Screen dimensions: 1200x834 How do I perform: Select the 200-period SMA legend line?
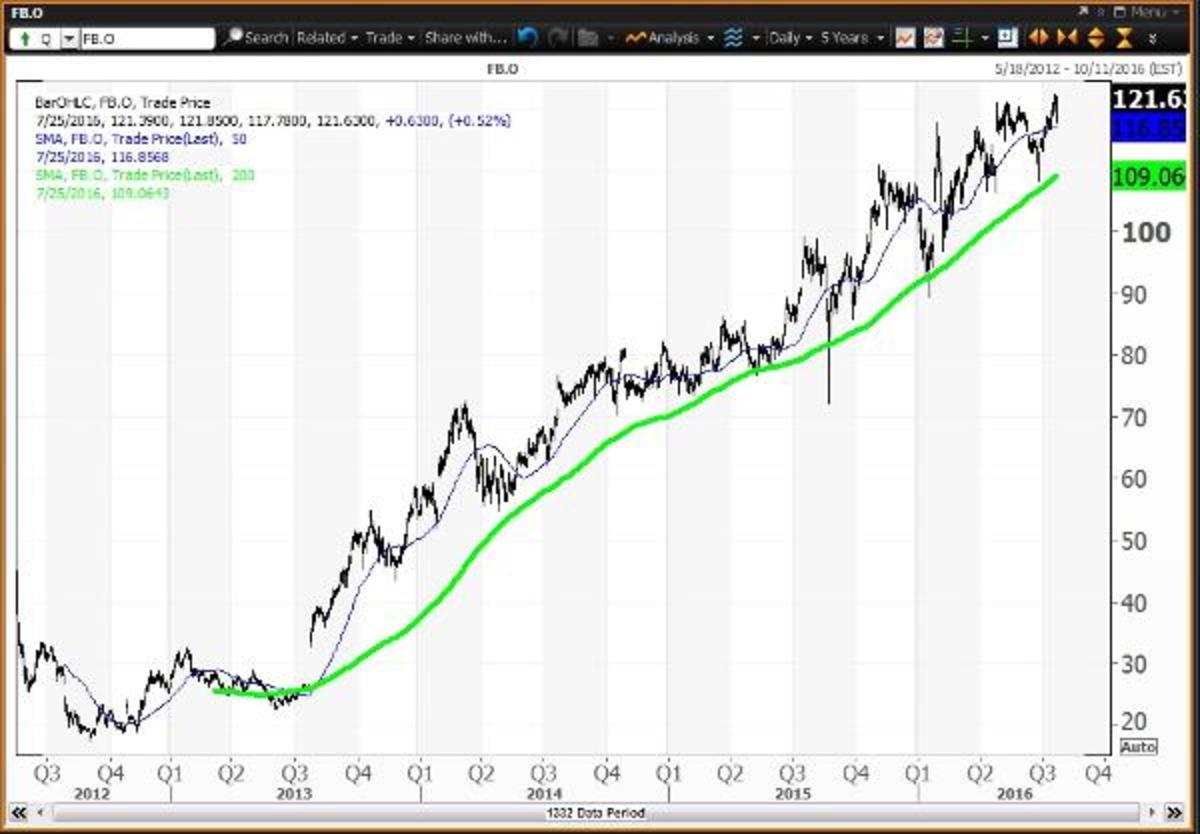pos(146,175)
